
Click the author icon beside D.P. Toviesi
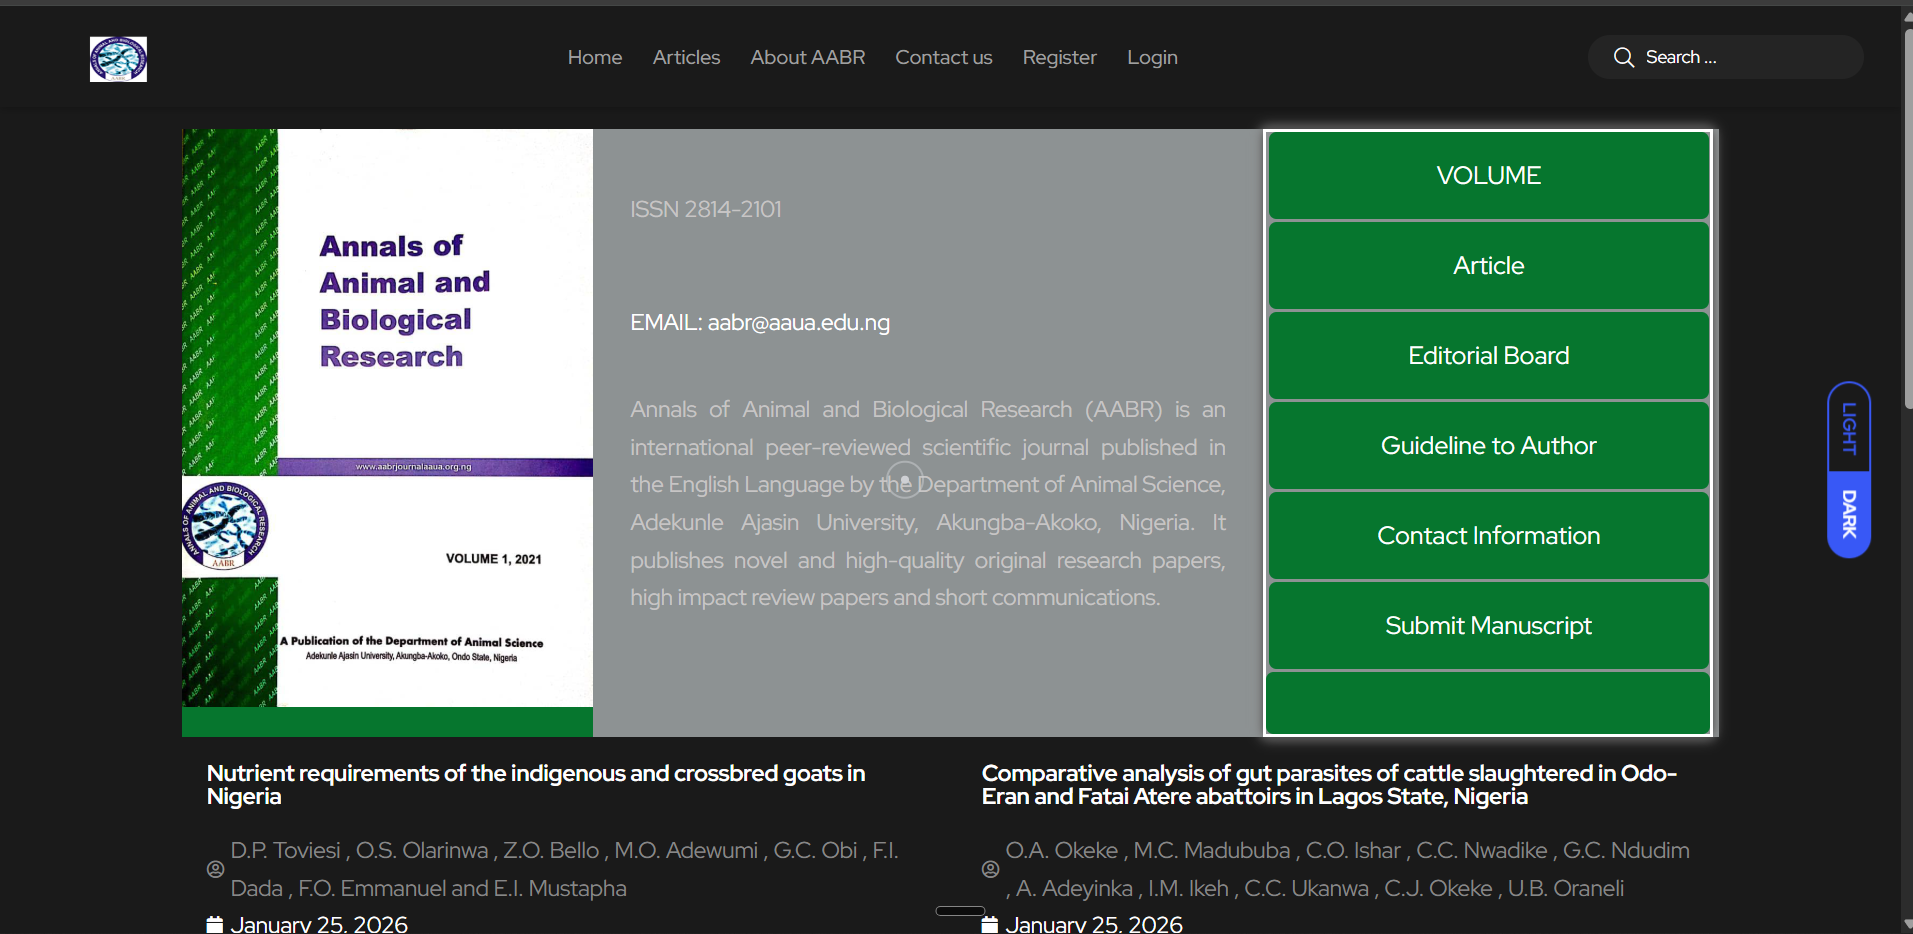click(215, 869)
